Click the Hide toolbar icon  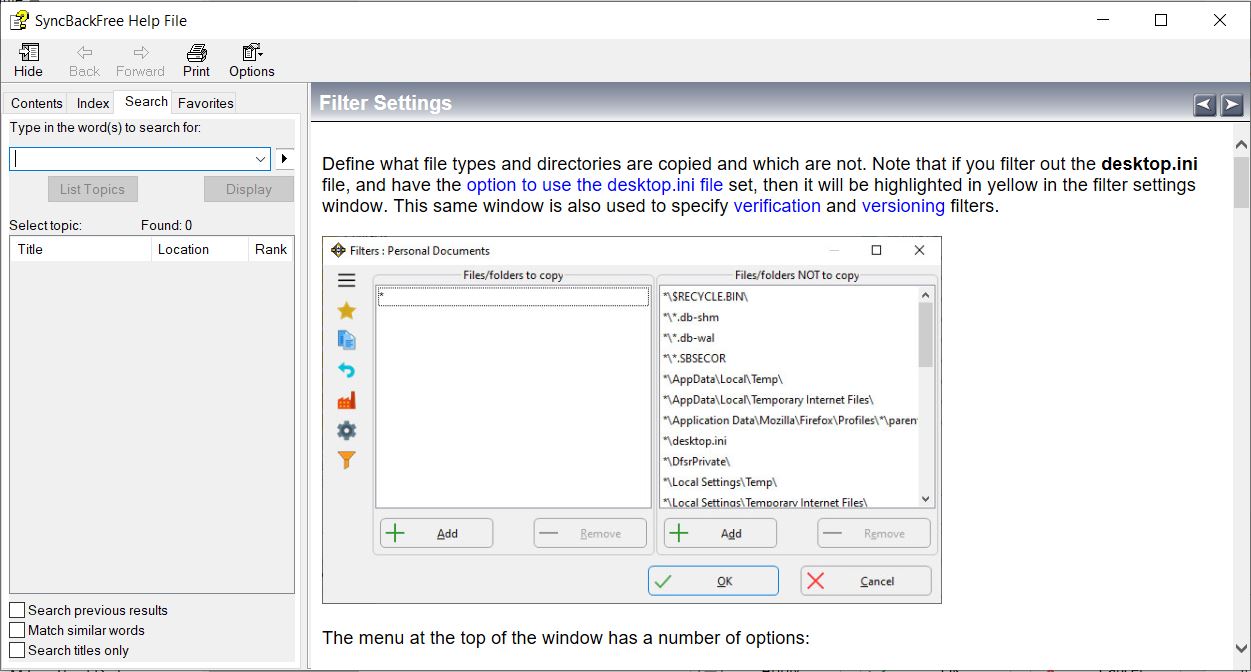tap(28, 61)
